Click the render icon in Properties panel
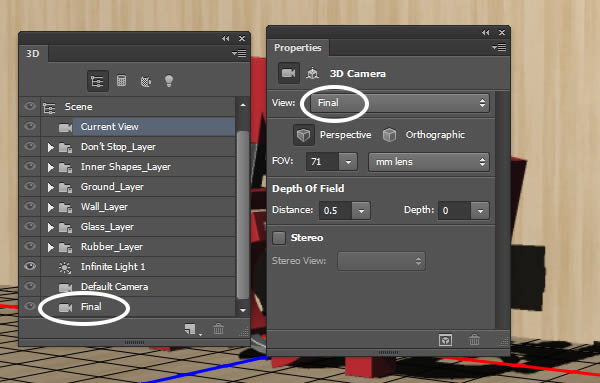This screenshot has height=383, width=600. (x=445, y=340)
